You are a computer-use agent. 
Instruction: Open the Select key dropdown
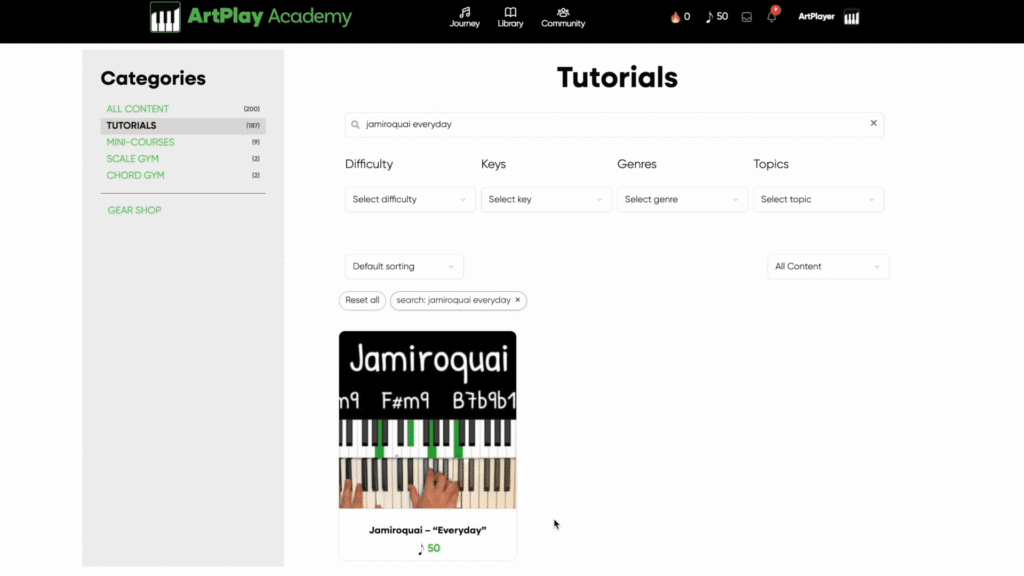coord(546,200)
